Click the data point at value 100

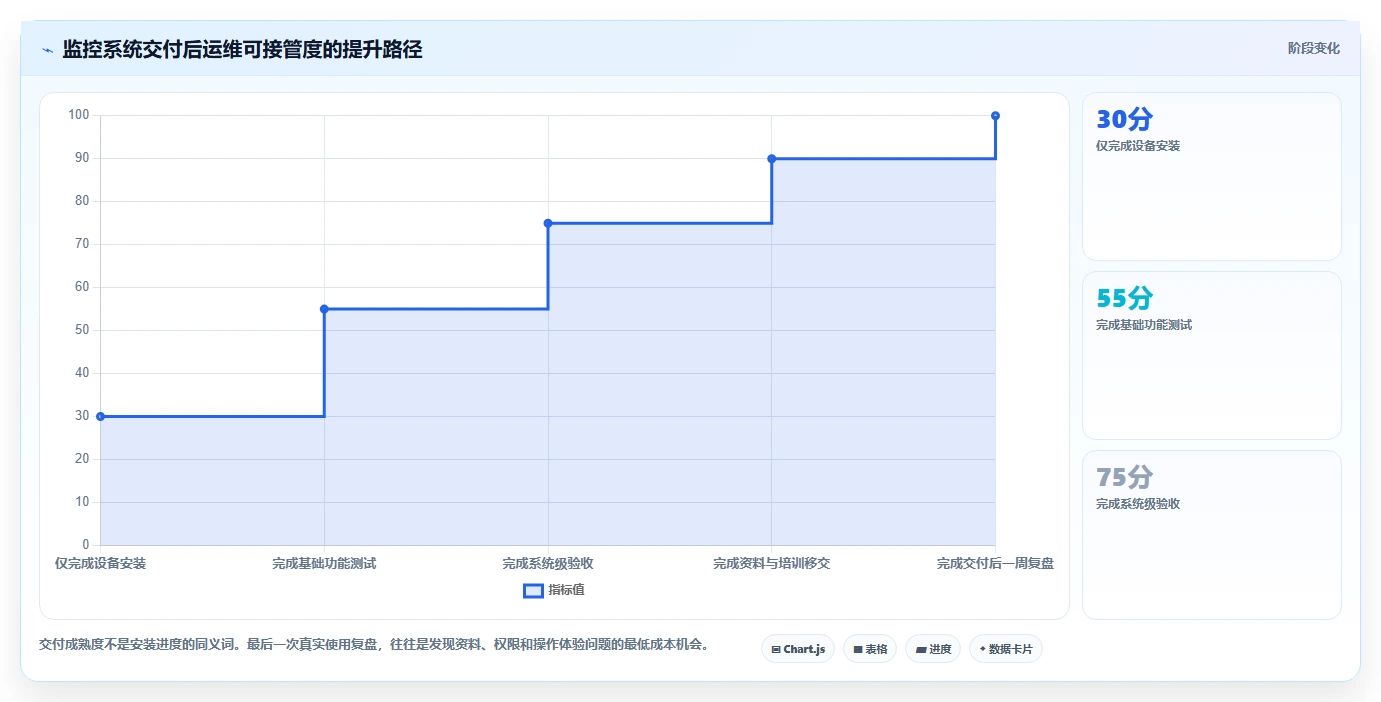pyautogui.click(x=995, y=116)
